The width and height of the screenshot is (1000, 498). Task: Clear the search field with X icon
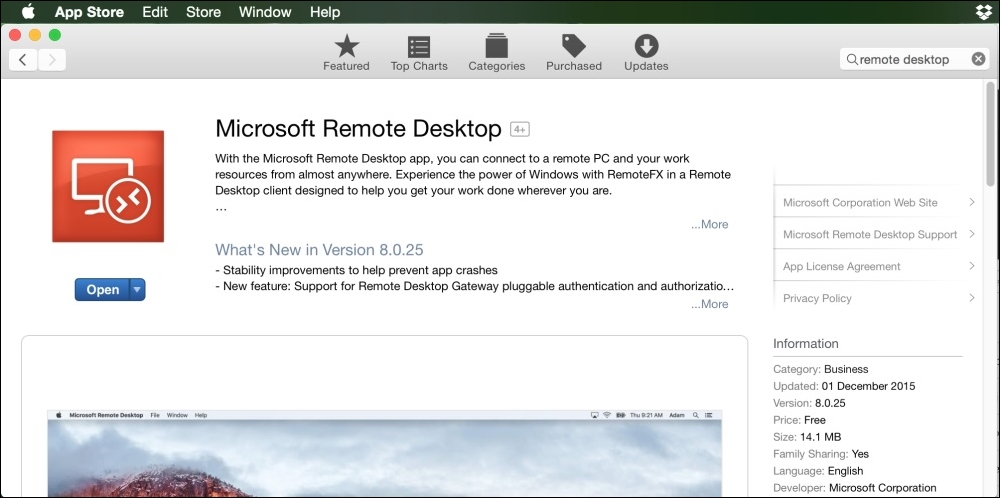978,59
